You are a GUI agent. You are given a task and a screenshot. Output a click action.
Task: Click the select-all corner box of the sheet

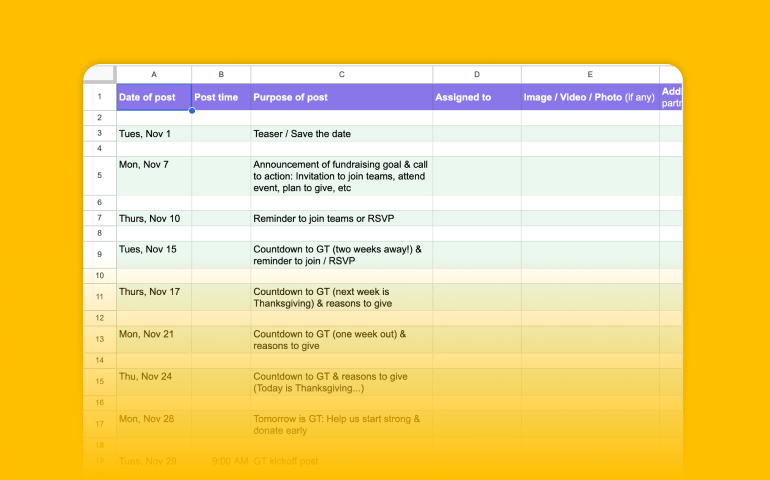click(100, 74)
